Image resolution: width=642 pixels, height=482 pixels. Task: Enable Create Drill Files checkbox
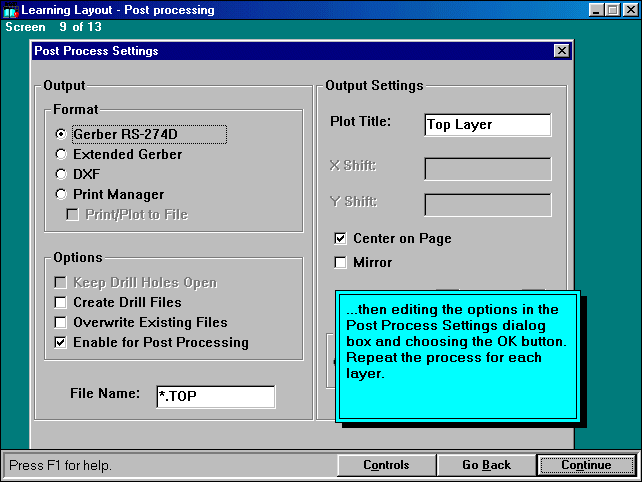click(x=62, y=302)
